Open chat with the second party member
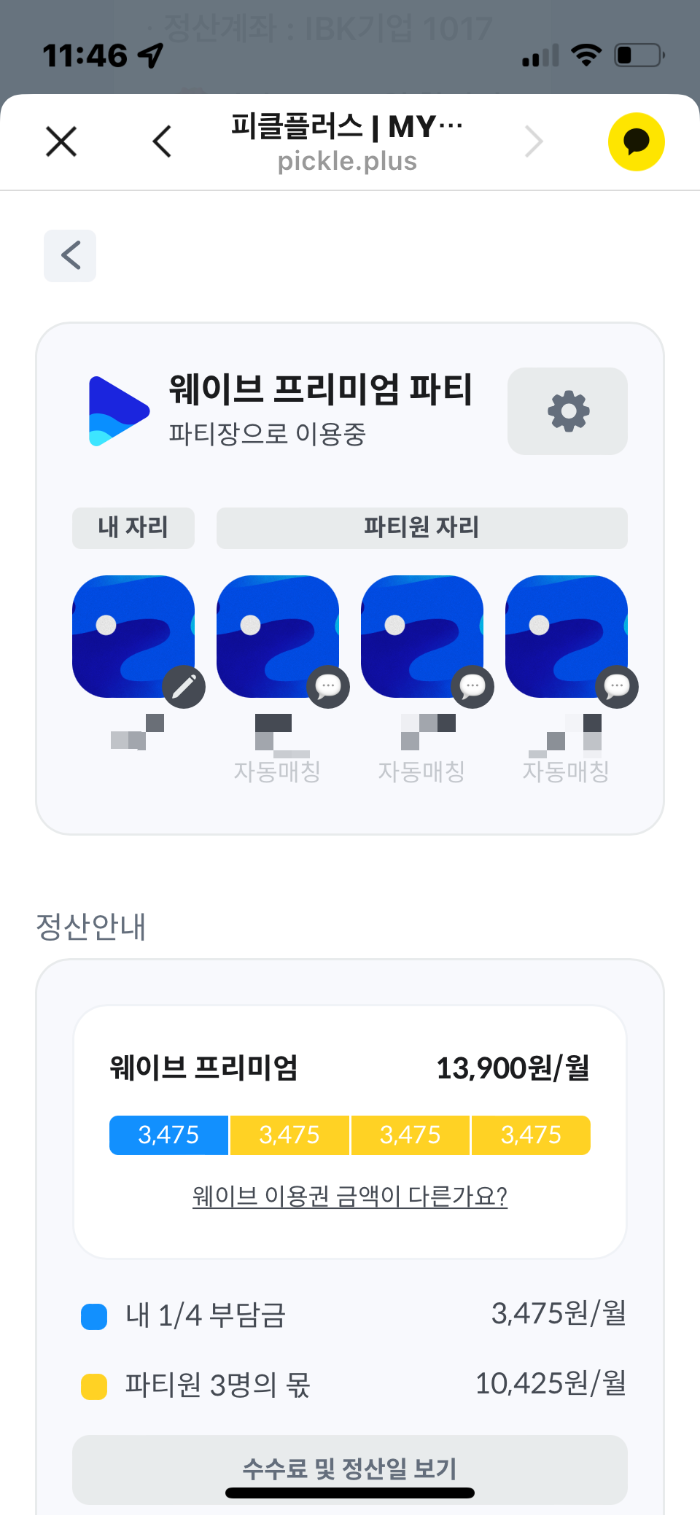The width and height of the screenshot is (700, 1515). click(x=328, y=687)
